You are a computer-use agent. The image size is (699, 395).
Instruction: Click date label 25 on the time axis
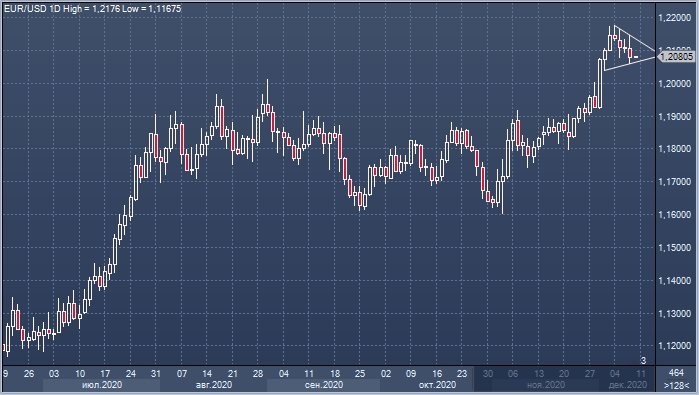click(x=360, y=374)
